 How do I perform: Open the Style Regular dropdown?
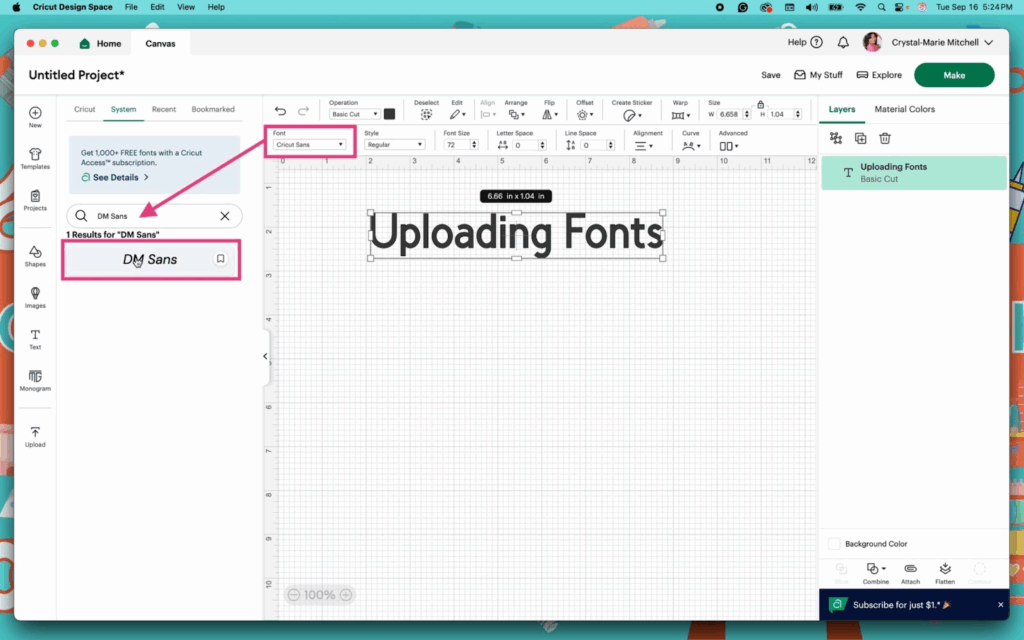coord(394,144)
